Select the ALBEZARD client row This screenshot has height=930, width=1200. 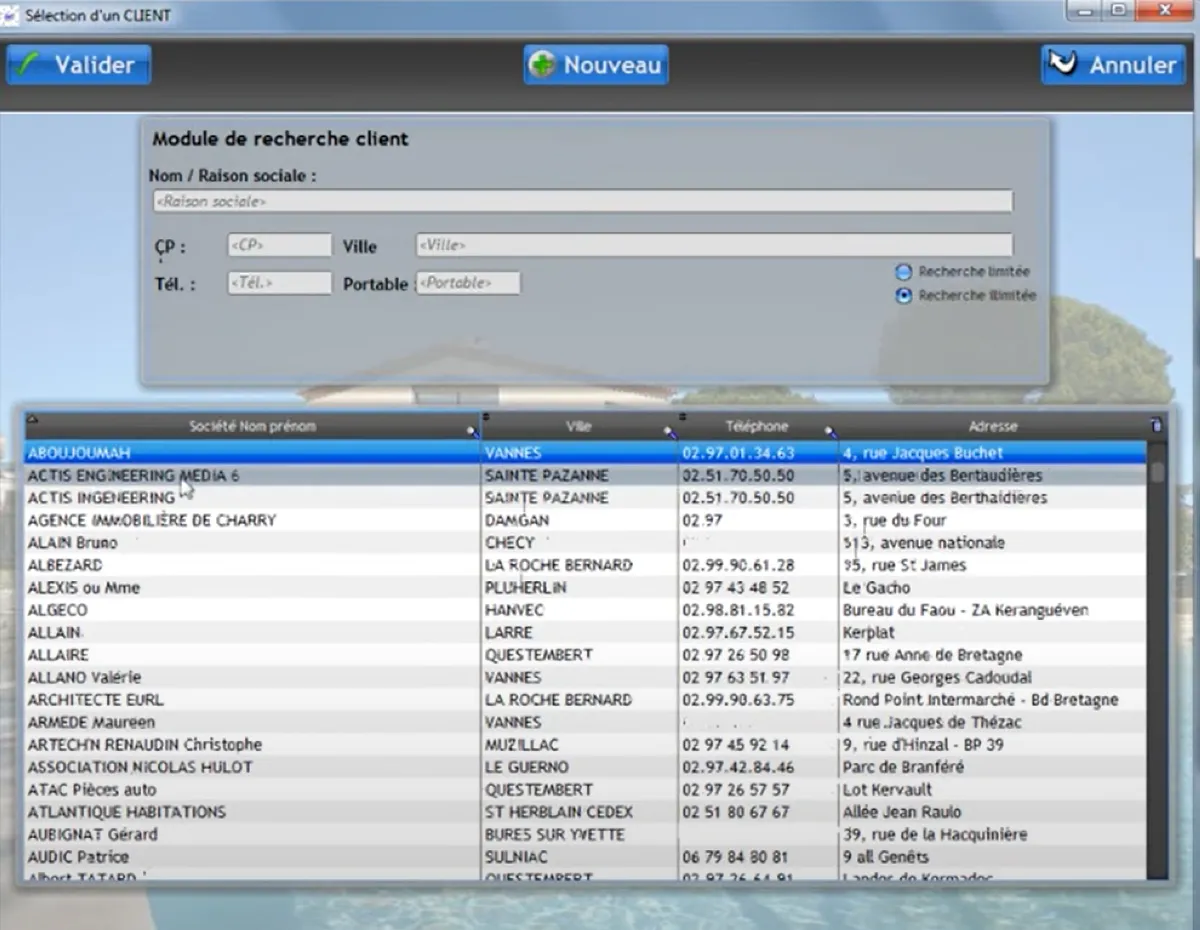point(585,565)
